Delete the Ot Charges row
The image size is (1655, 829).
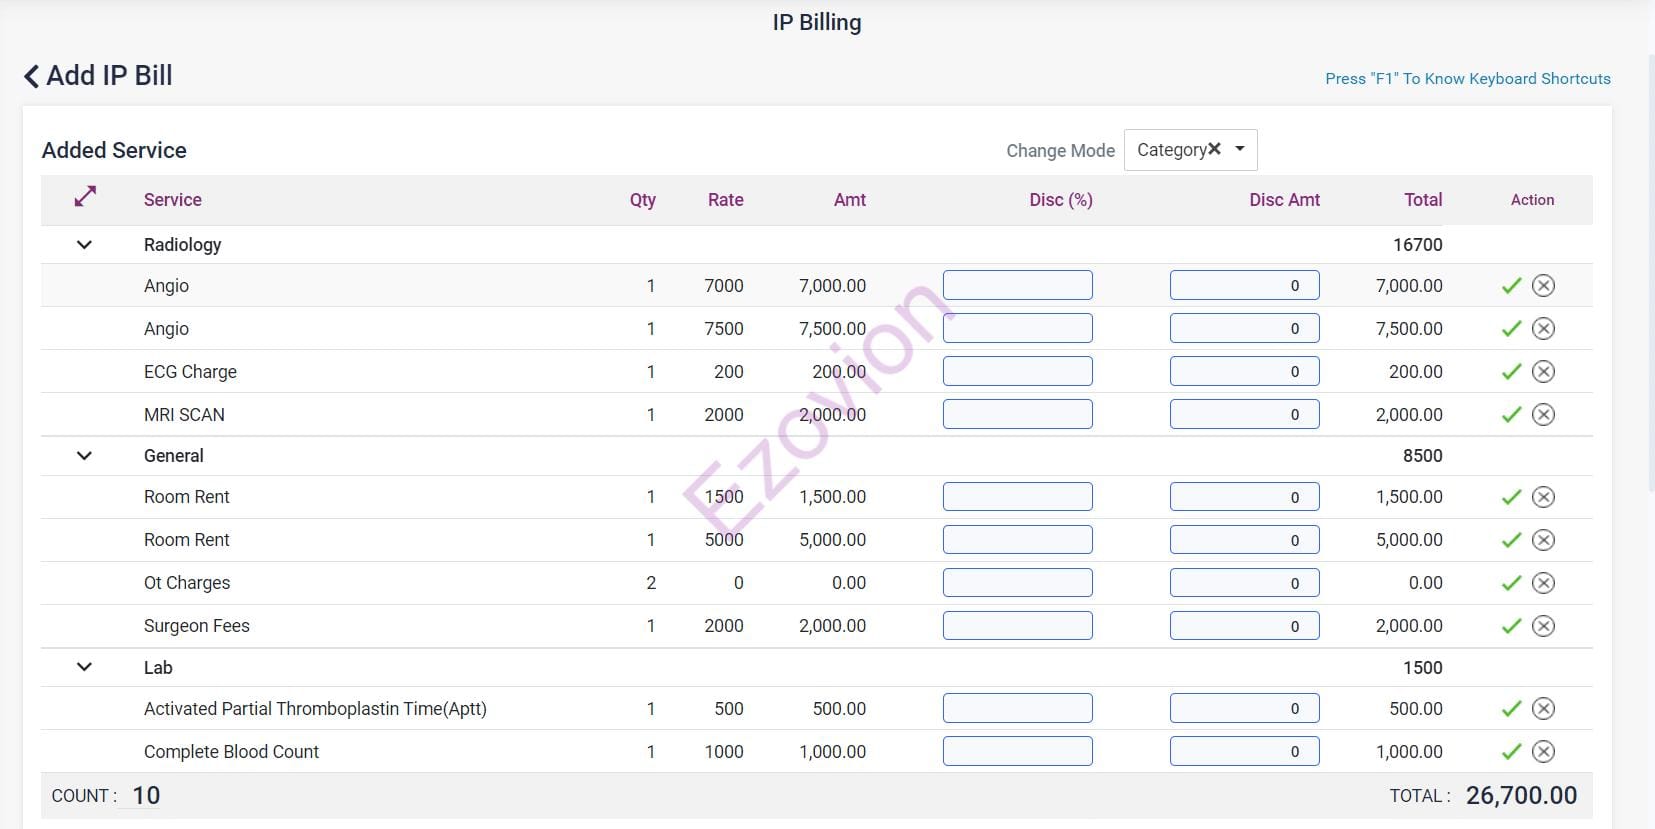click(x=1543, y=583)
